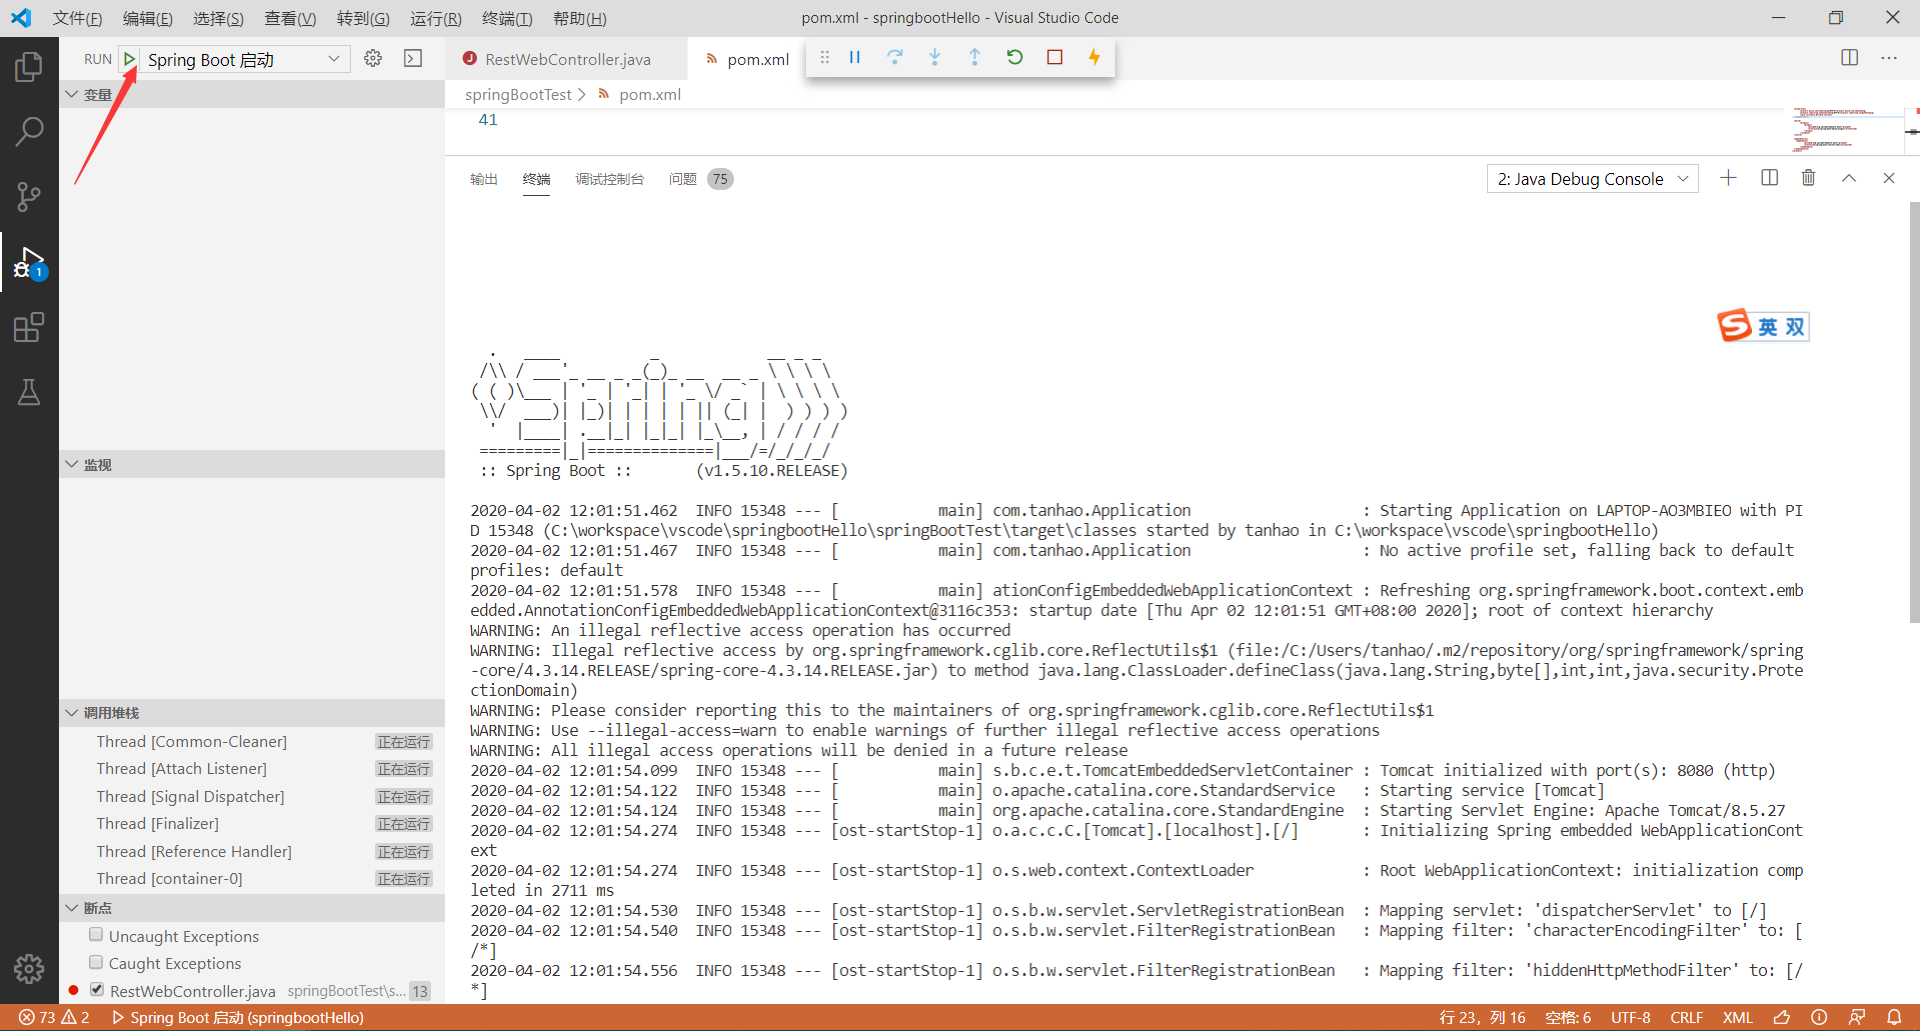Image resolution: width=1920 pixels, height=1031 pixels.
Task: Step into in the debug toolbar
Action: coord(935,57)
